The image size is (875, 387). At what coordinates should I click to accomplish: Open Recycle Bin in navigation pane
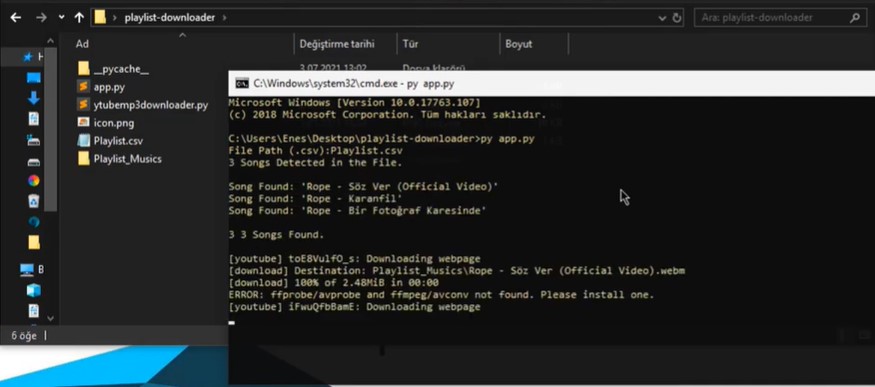coord(33,201)
